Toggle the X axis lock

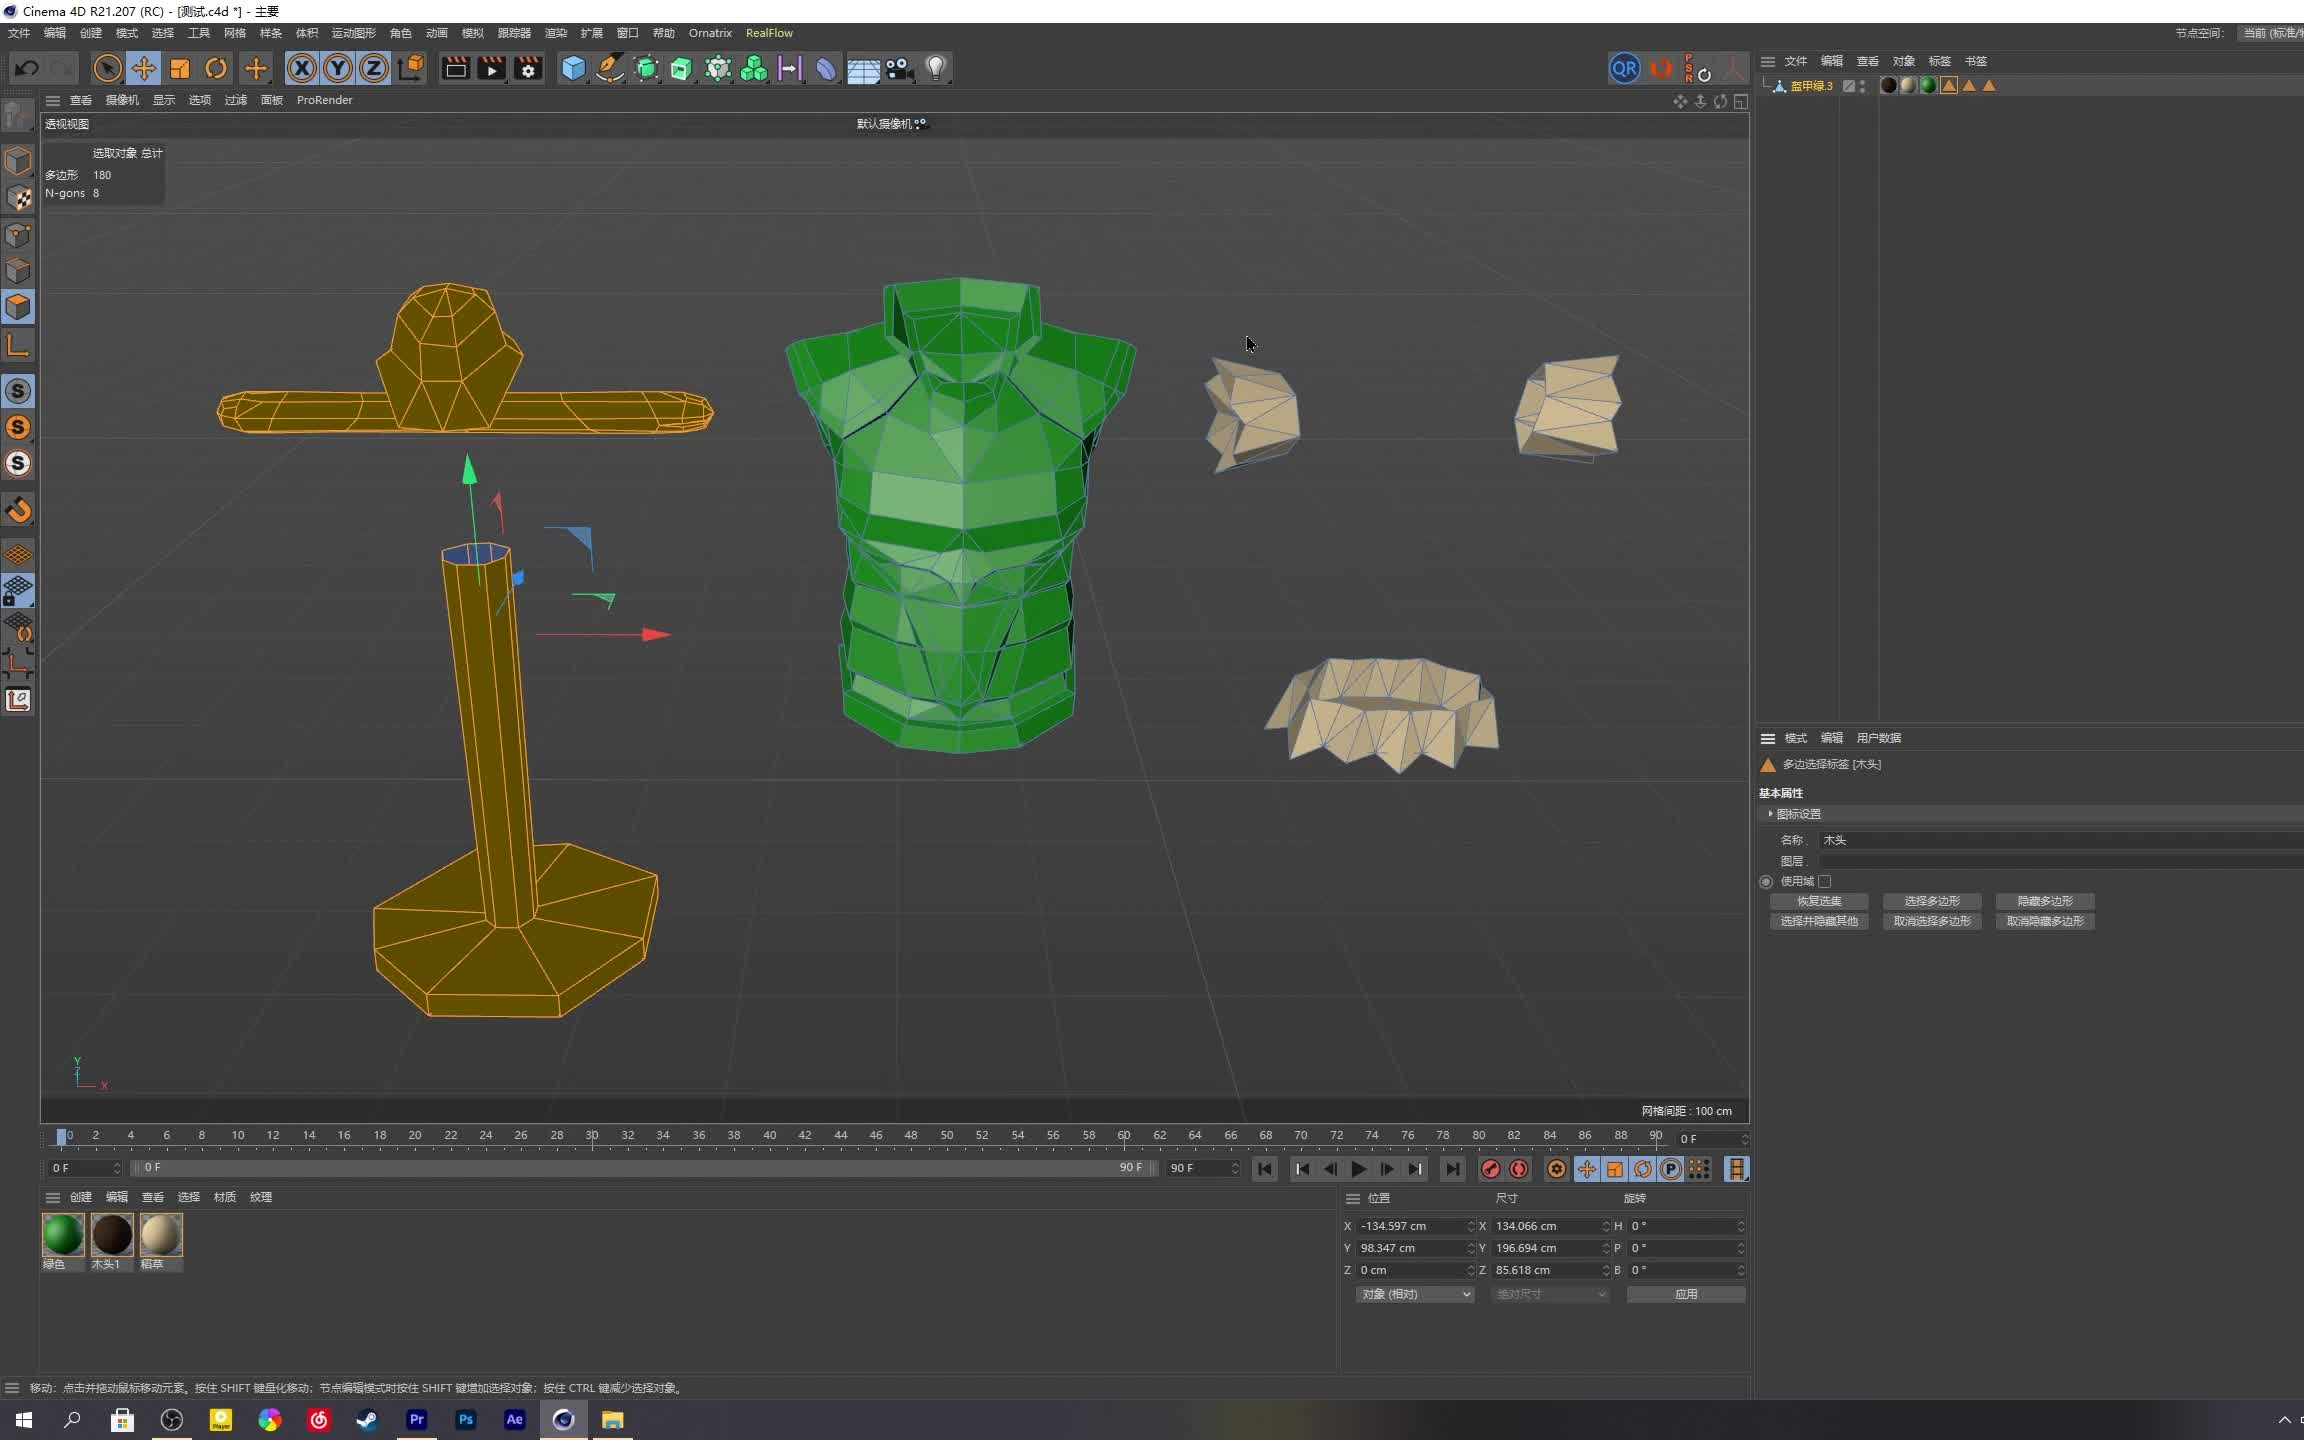301,68
